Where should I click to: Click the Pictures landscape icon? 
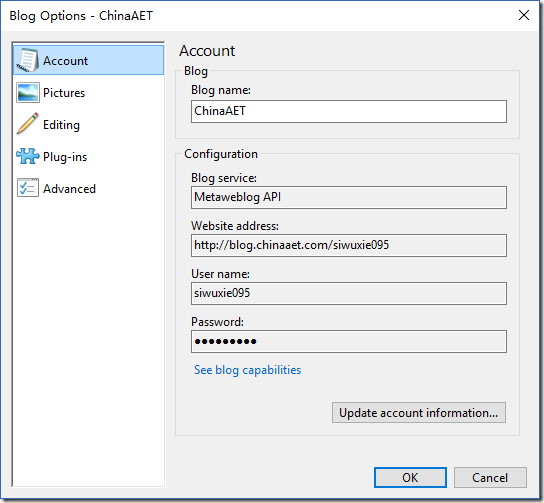click(x=28, y=93)
